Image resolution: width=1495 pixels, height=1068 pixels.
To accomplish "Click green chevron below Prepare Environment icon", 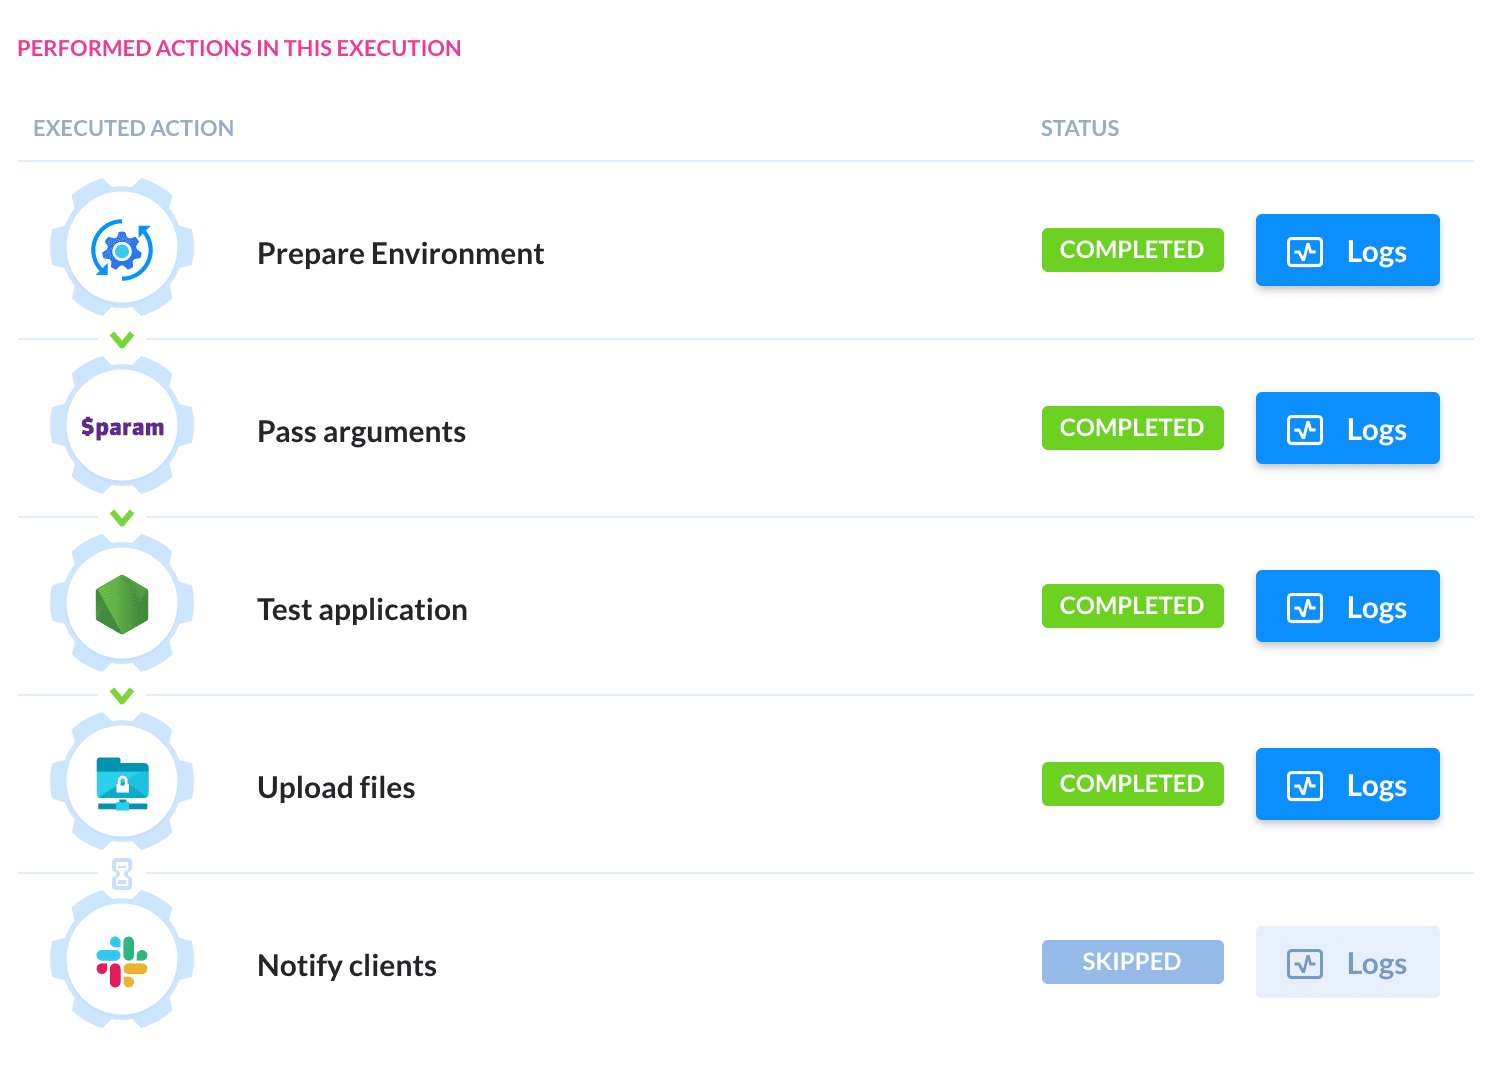I will 122,340.
